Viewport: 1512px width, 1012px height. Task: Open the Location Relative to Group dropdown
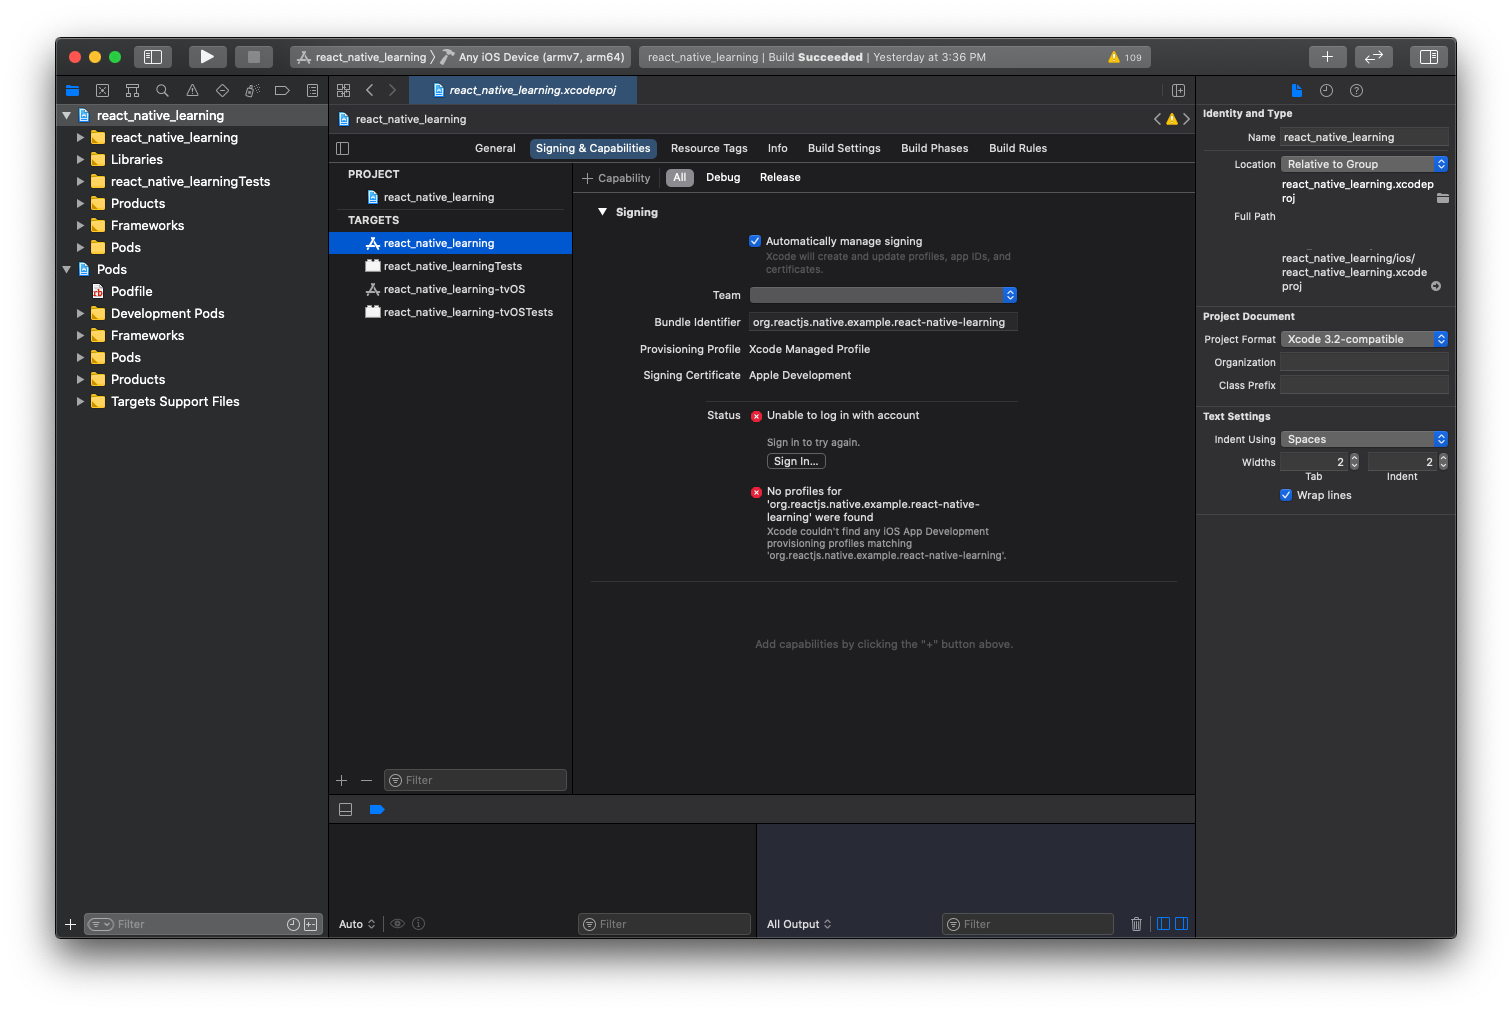click(1364, 164)
